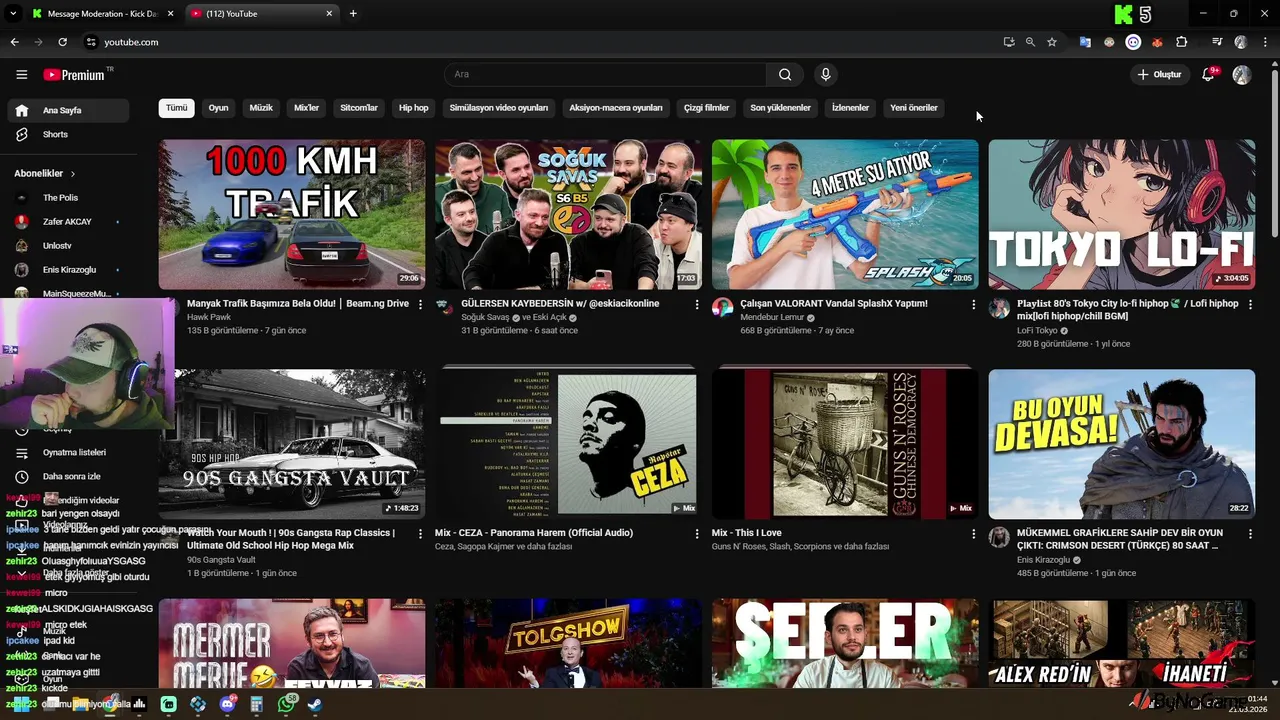Screen dimensions: 1280x720
Task: Select the Yeni öneriler filter chip
Action: point(914,108)
